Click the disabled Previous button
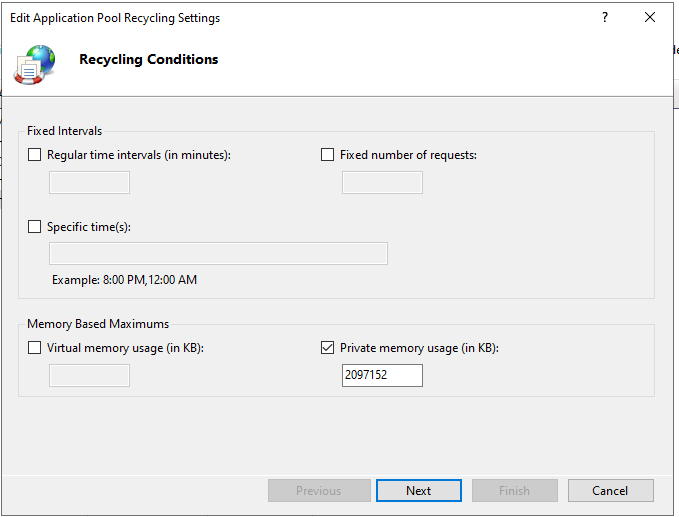Screen dimensions: 679x517 [319, 491]
